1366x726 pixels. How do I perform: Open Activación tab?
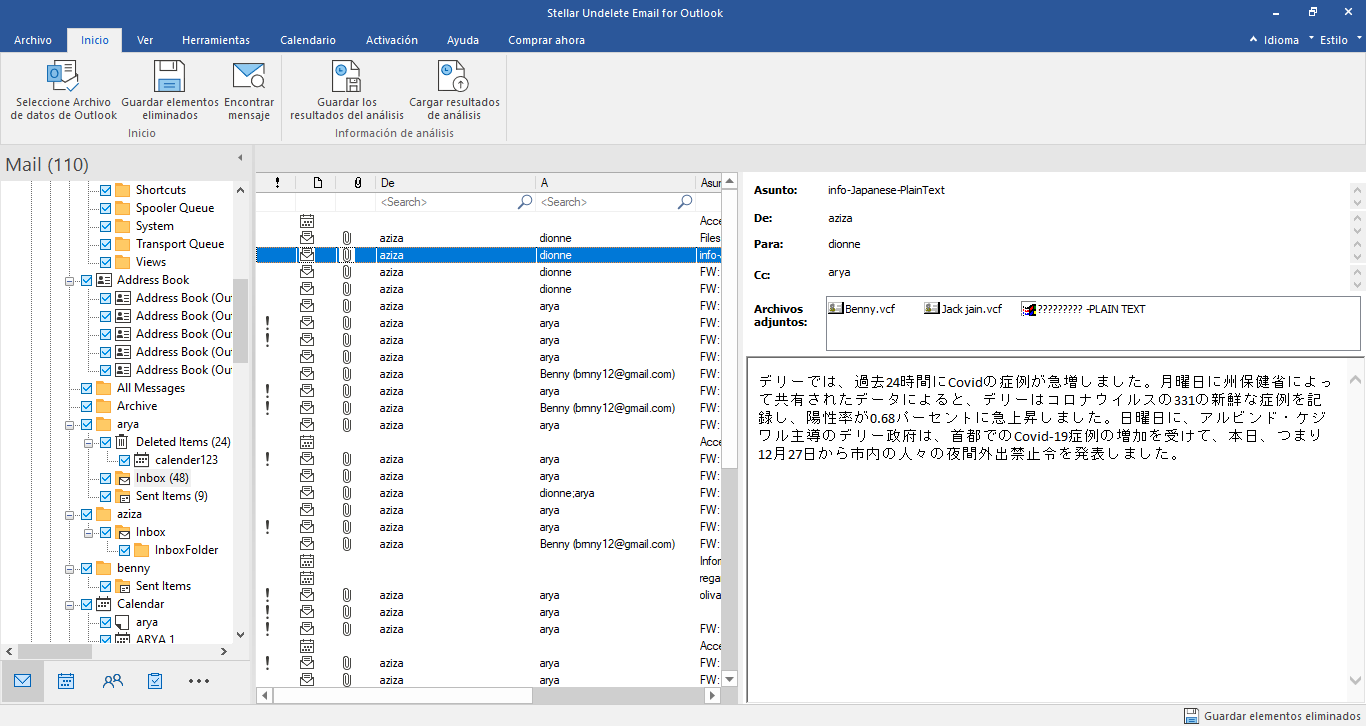[392, 40]
